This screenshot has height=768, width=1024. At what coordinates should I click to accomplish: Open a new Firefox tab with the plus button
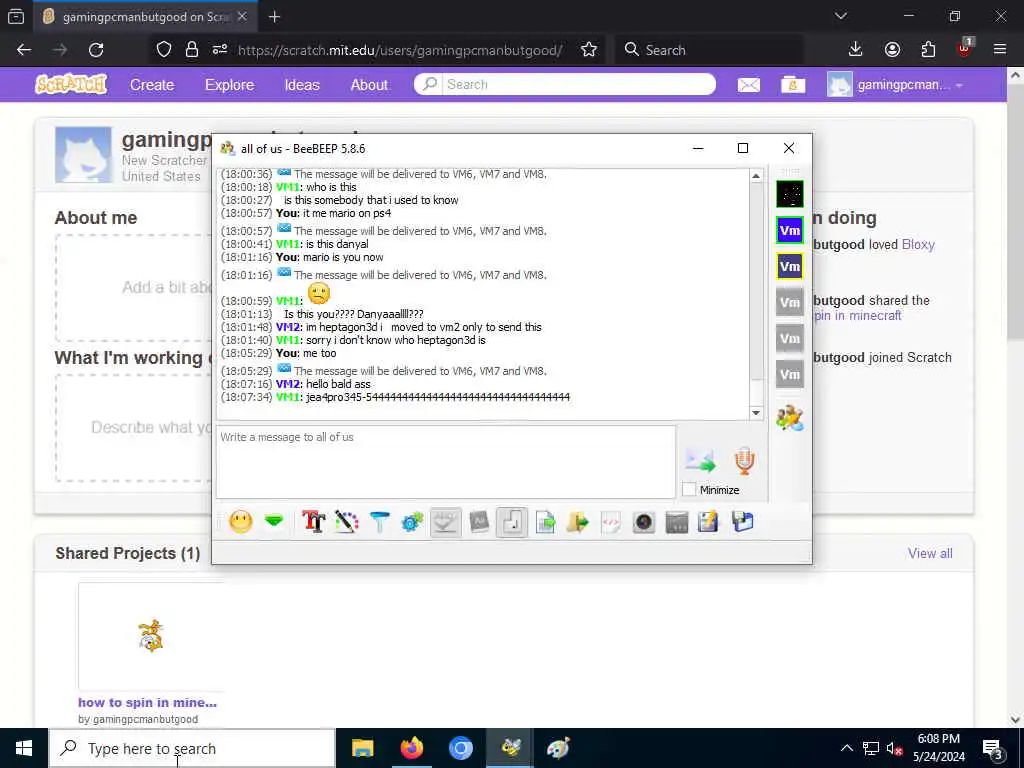click(275, 17)
